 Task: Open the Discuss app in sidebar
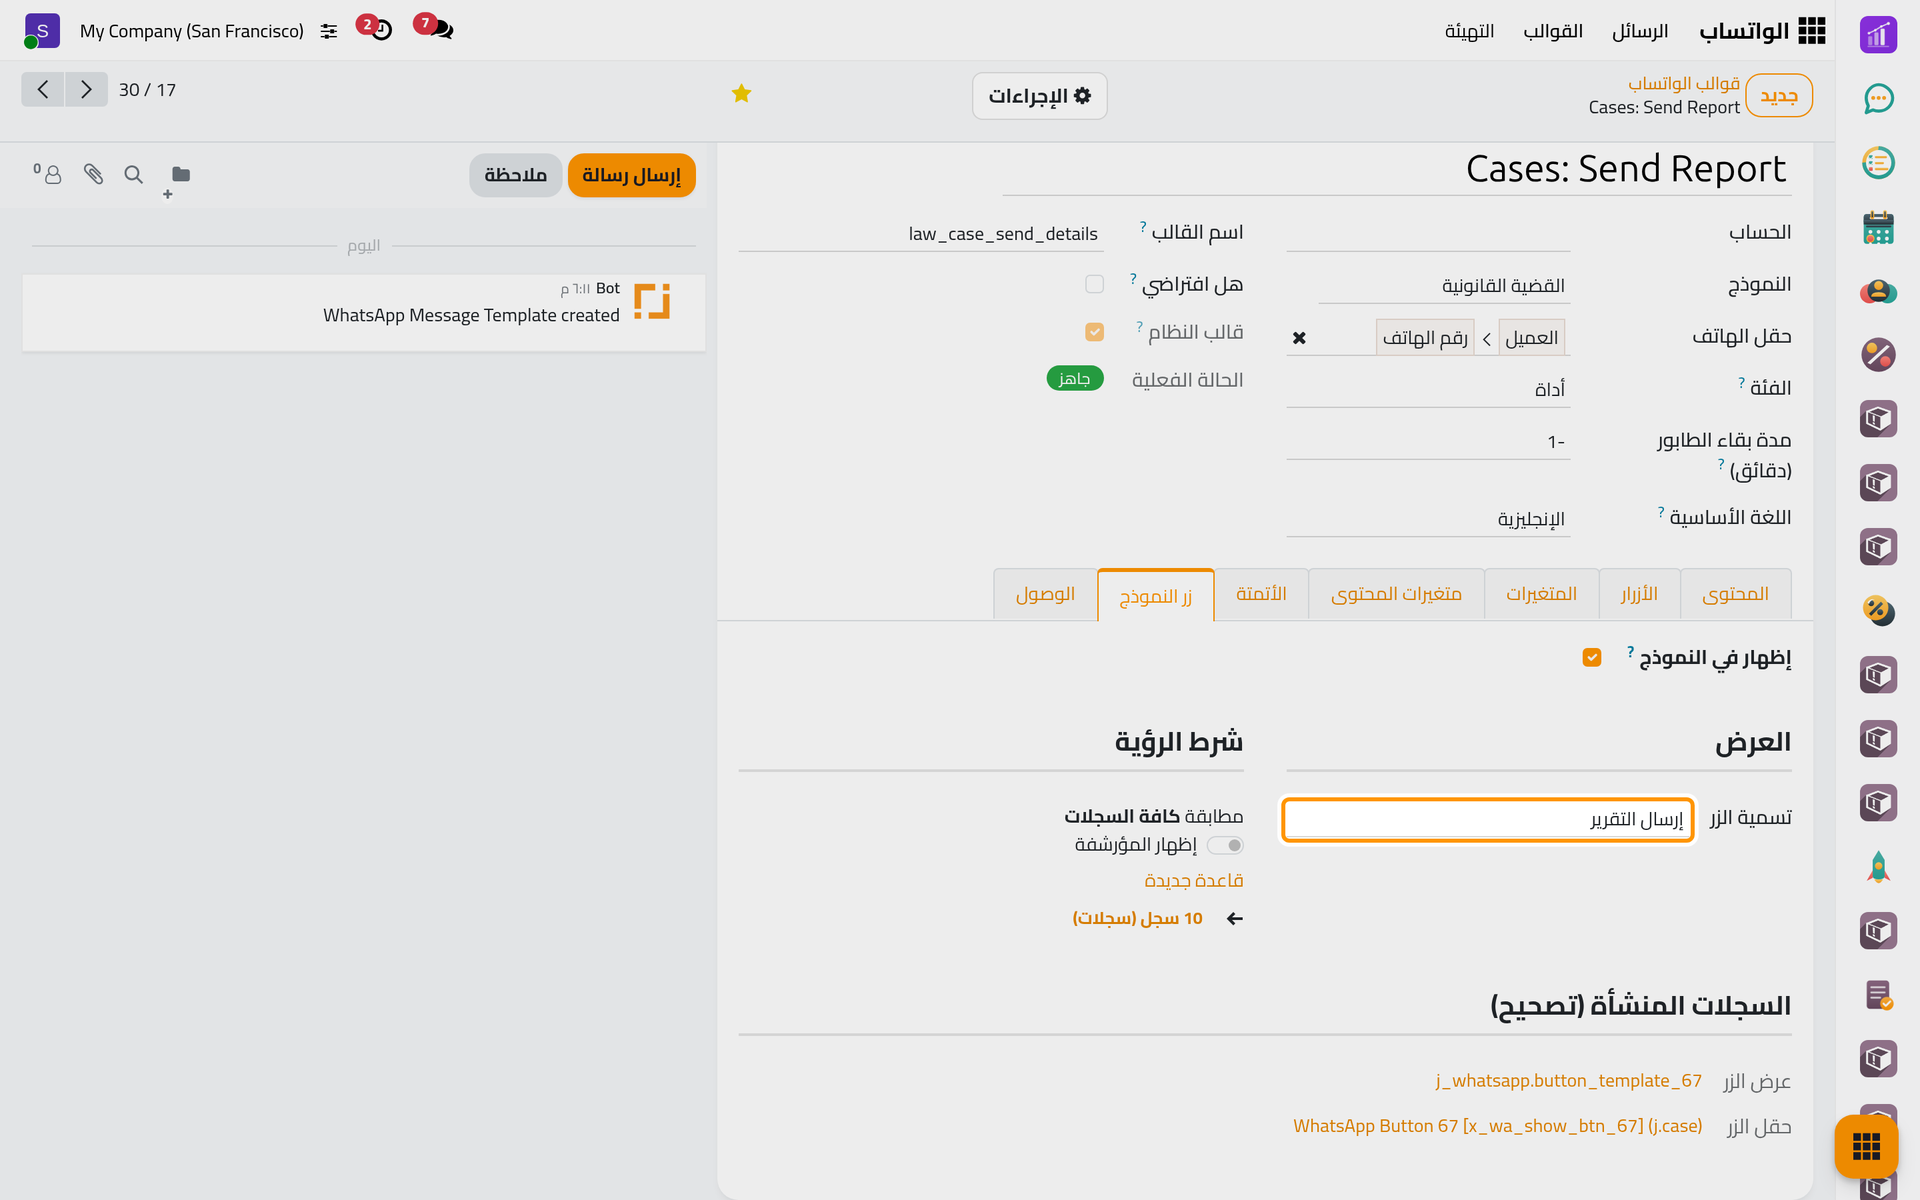[x=1878, y=98]
